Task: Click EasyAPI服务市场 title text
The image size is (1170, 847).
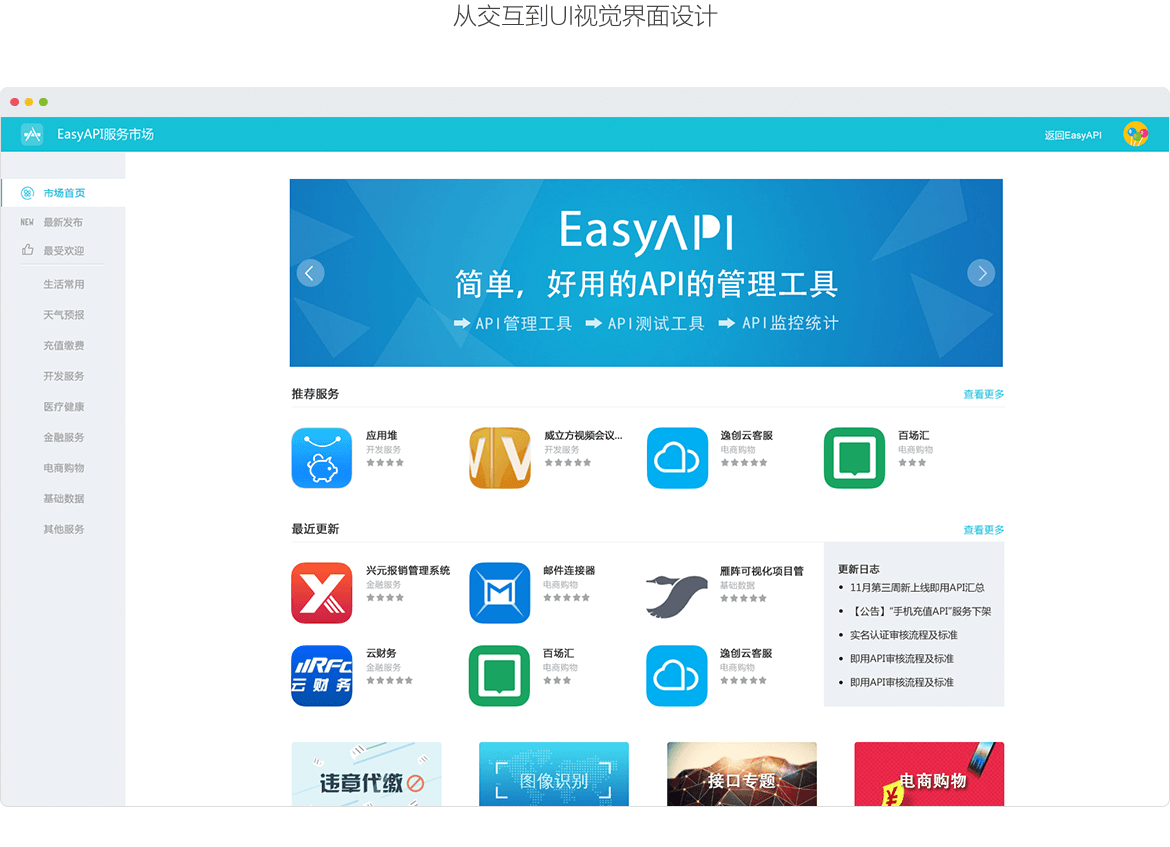Action: (x=105, y=134)
